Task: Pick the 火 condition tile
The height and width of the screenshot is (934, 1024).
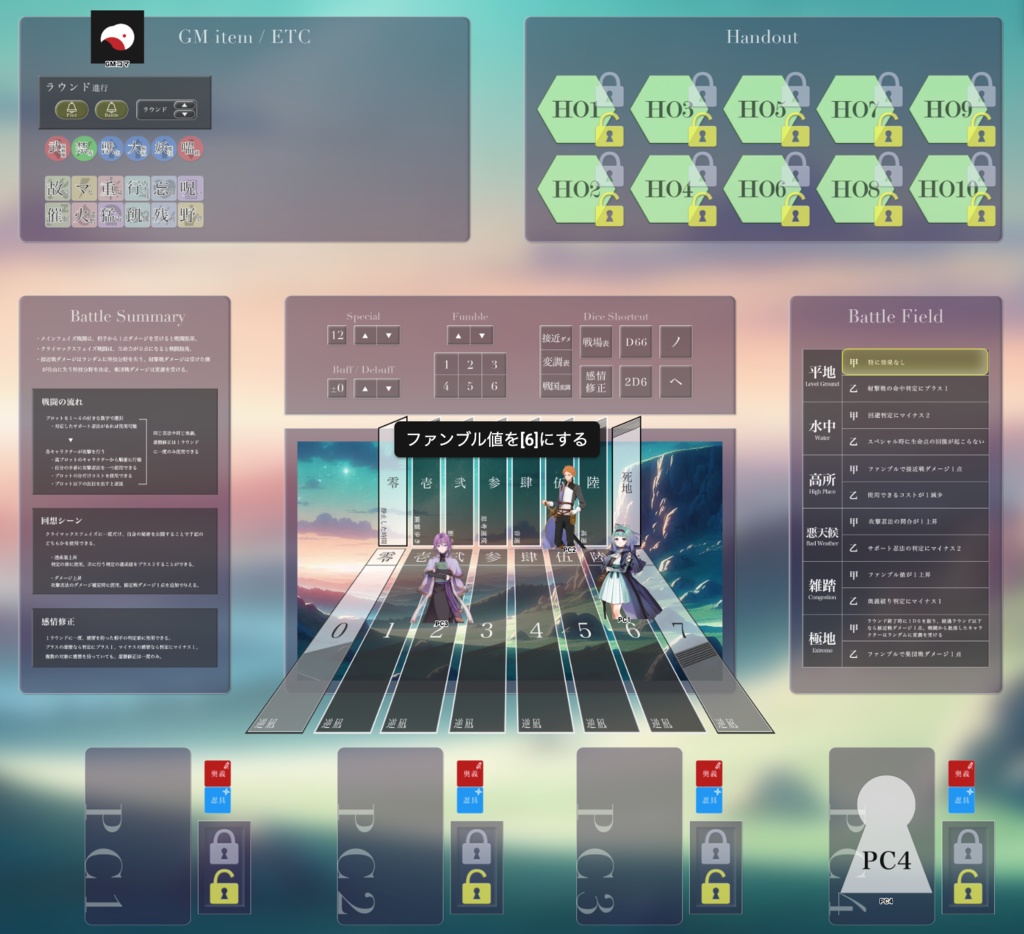Action: point(84,215)
